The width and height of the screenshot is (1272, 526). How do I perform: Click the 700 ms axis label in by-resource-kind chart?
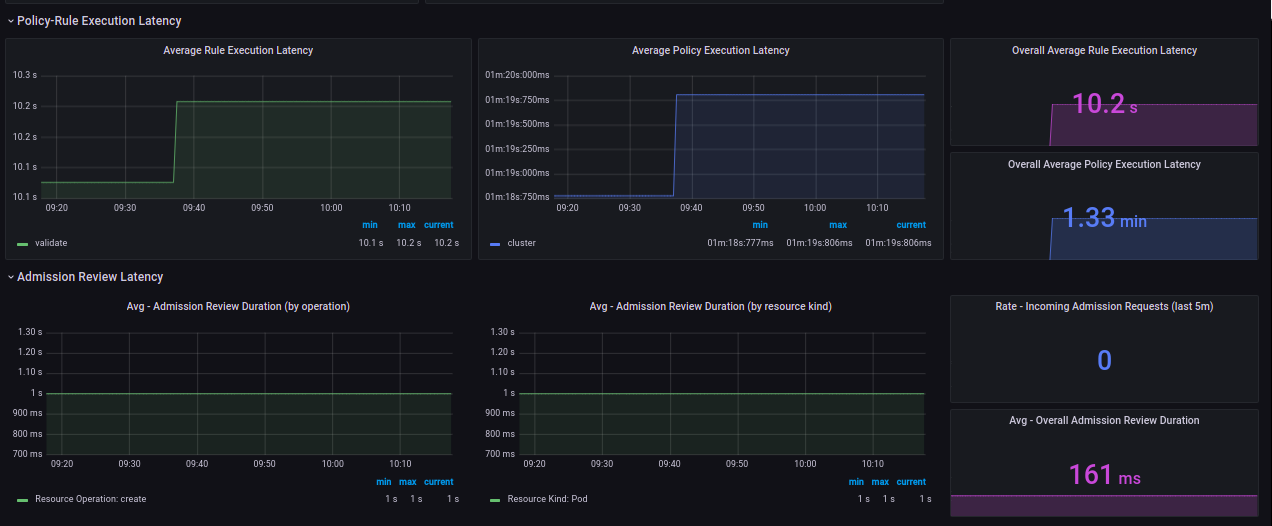pyautogui.click(x=499, y=454)
